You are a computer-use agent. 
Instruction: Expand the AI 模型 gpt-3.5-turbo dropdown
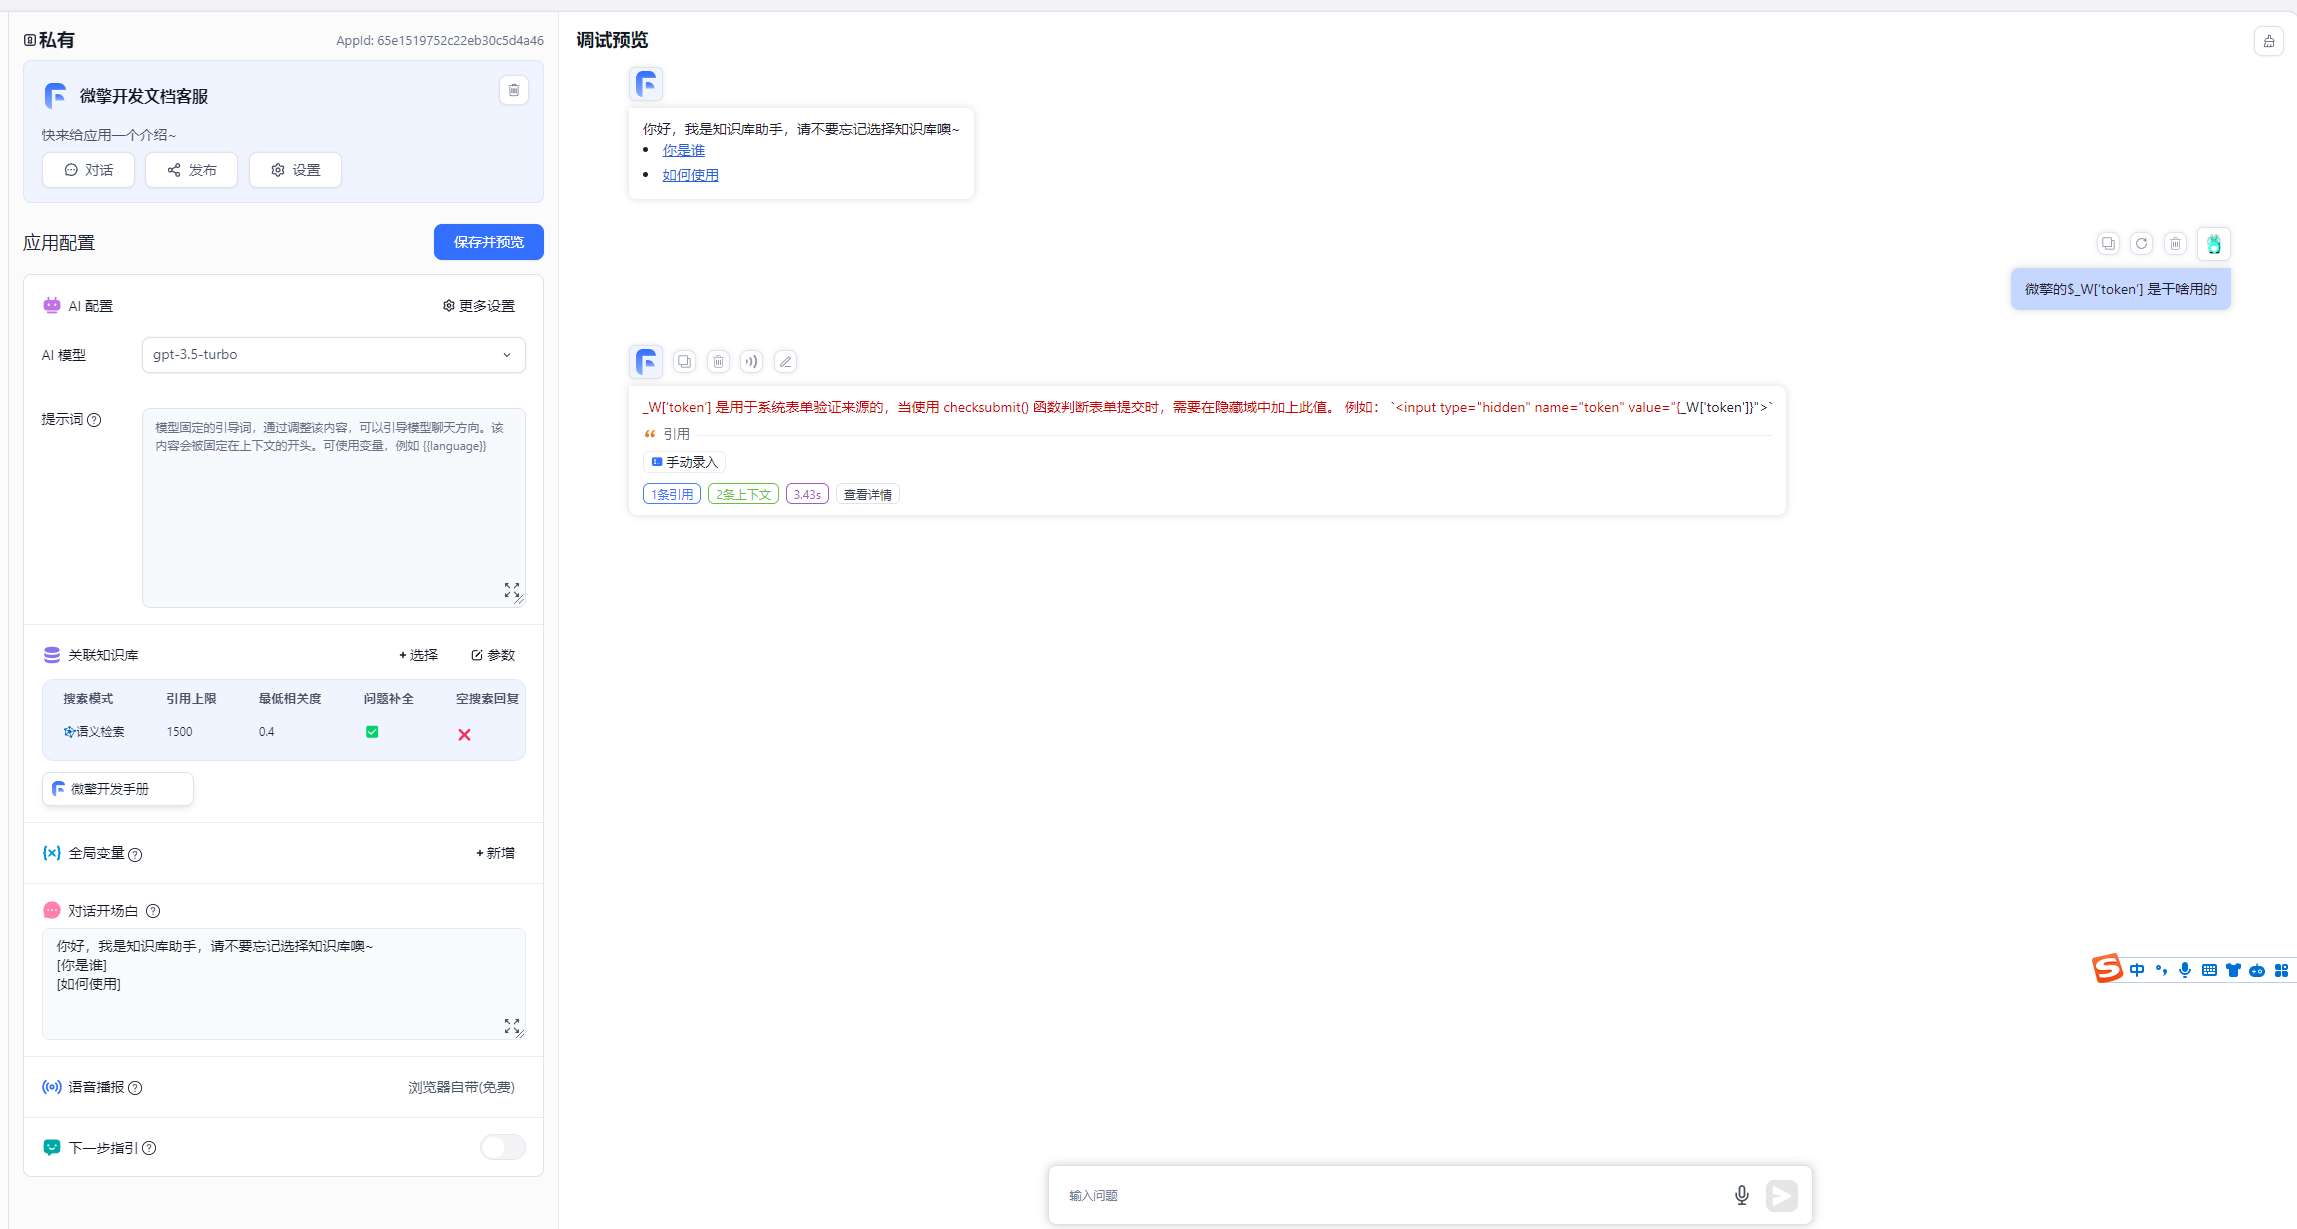pyautogui.click(x=334, y=355)
